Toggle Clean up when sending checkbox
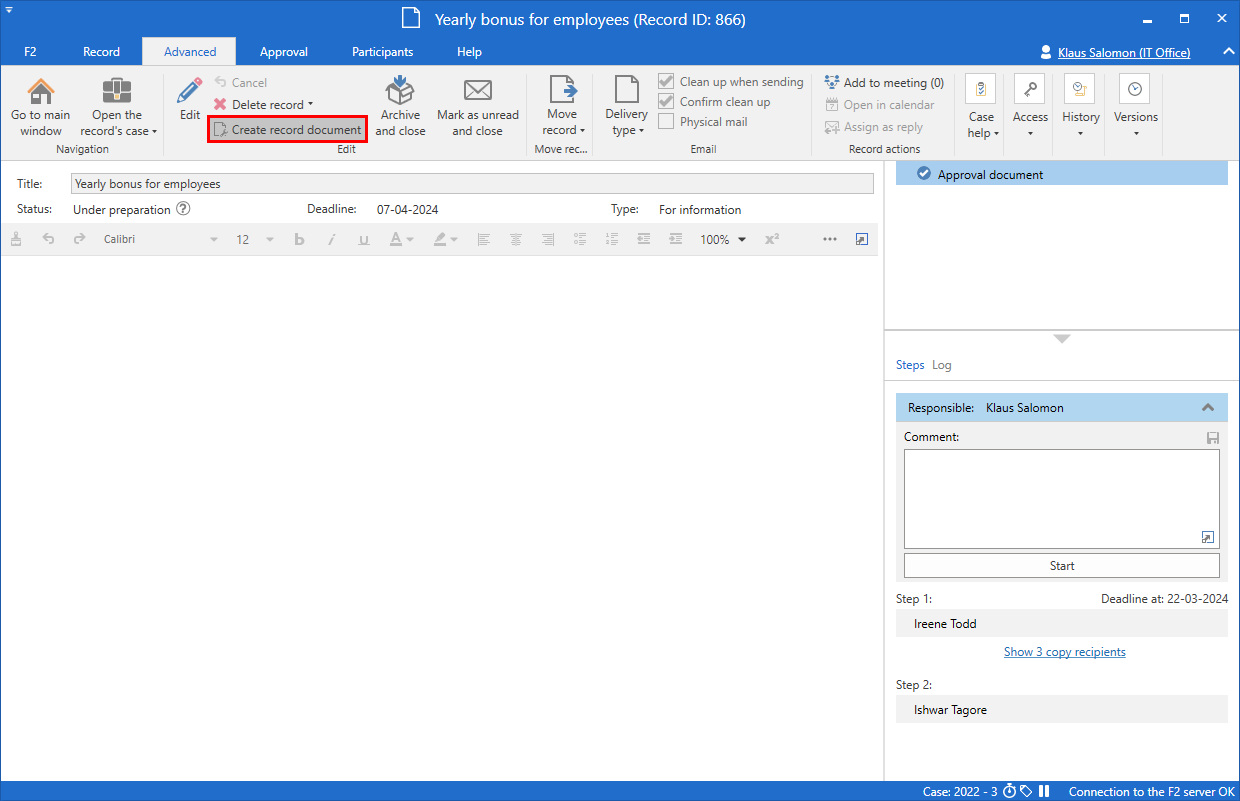The image size is (1240, 801). tap(666, 82)
